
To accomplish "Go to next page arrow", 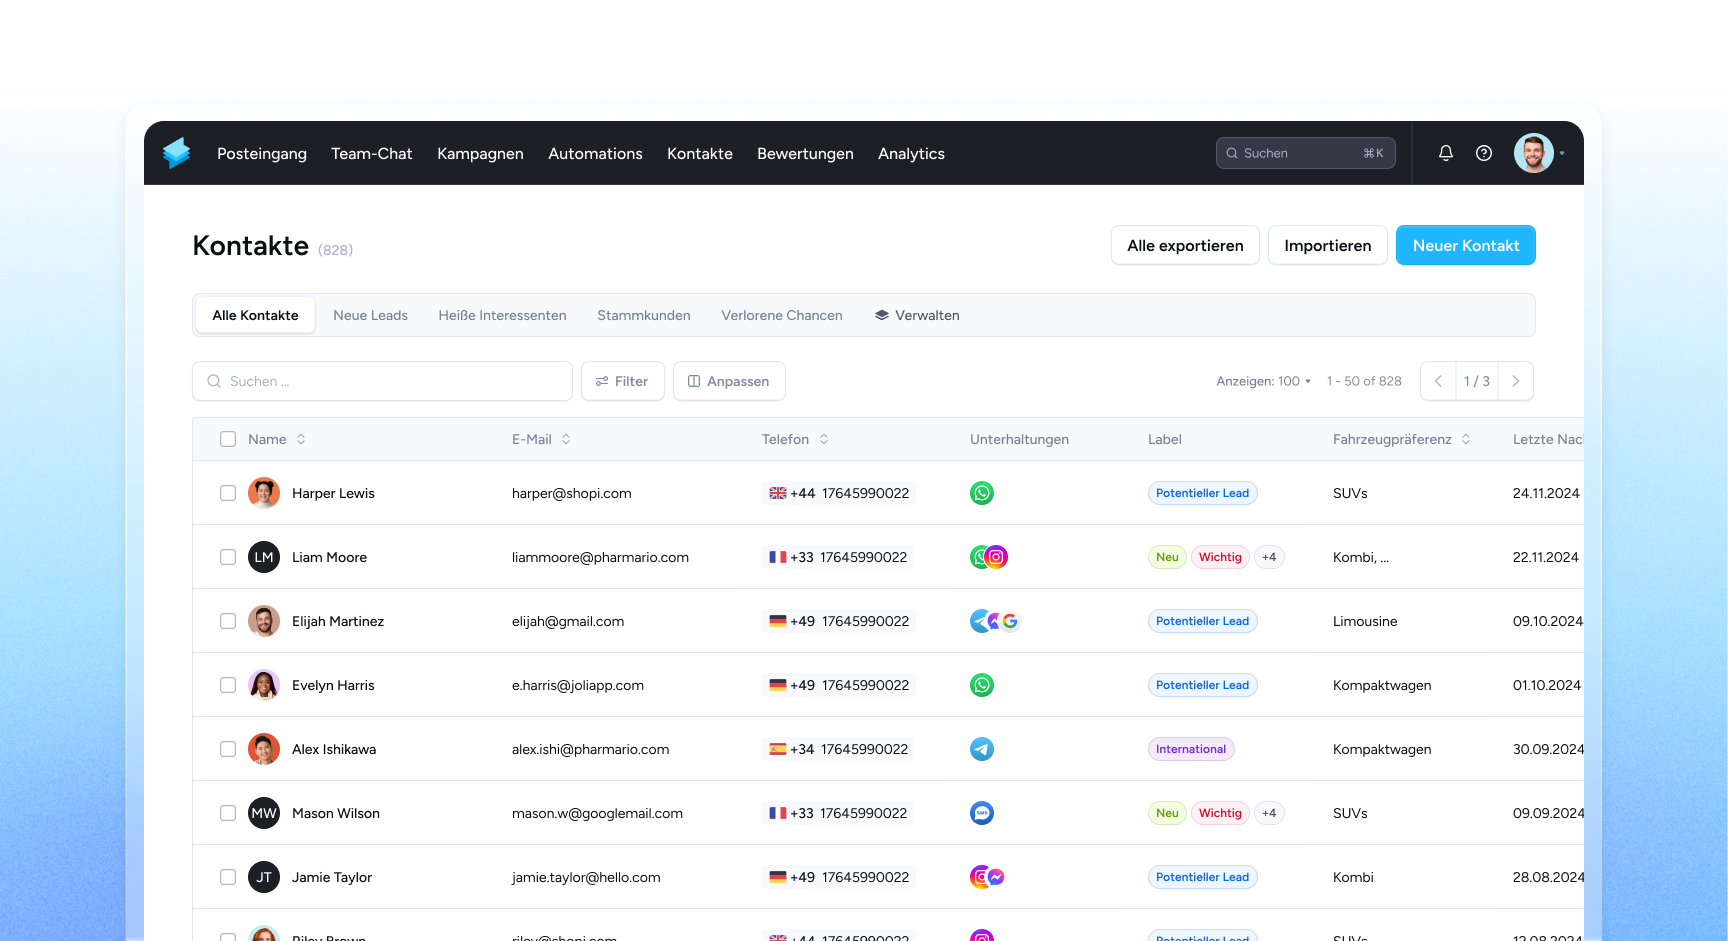I will point(1515,381).
